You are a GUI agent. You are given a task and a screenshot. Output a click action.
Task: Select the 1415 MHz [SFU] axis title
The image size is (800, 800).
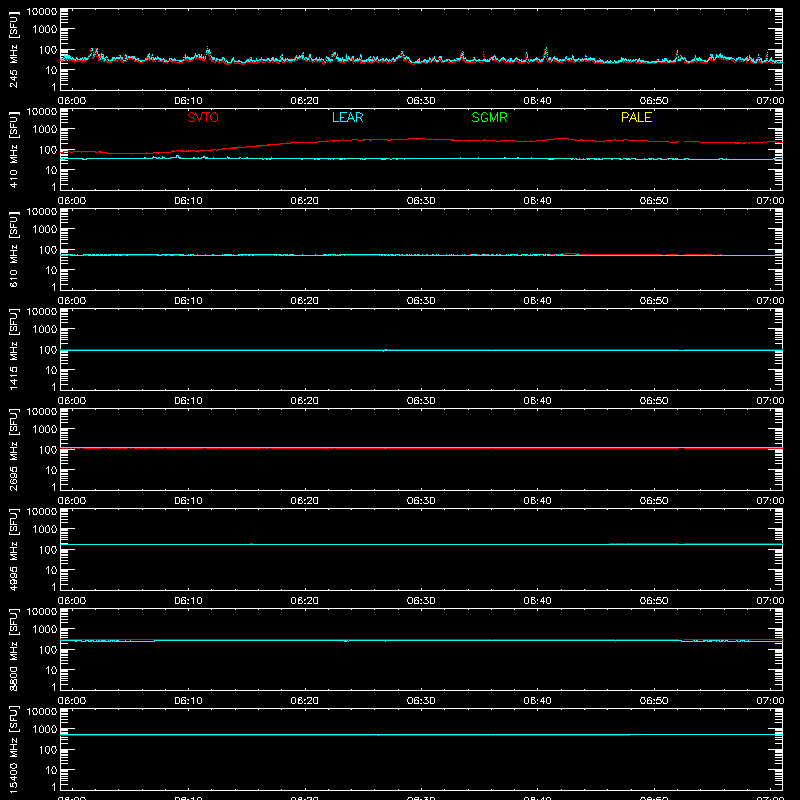coord(13,349)
